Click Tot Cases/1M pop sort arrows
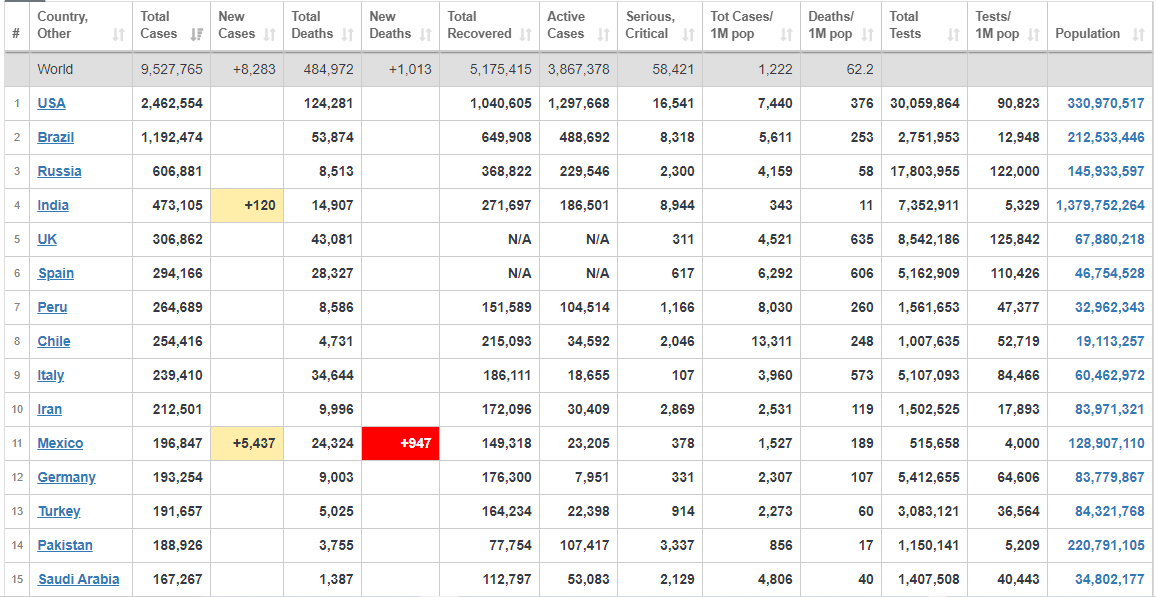Image resolution: width=1156 pixels, height=597 pixels. (x=787, y=34)
